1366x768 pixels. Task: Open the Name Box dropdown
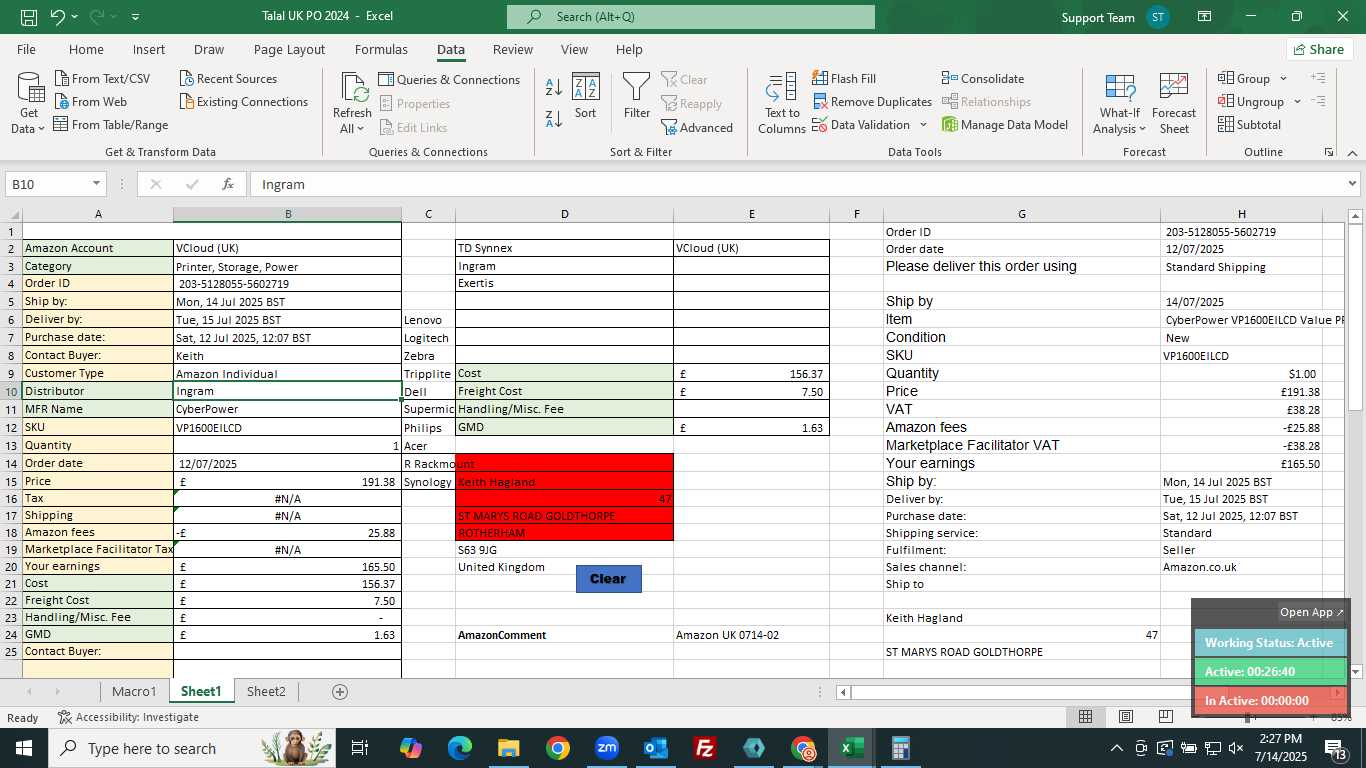[97, 184]
